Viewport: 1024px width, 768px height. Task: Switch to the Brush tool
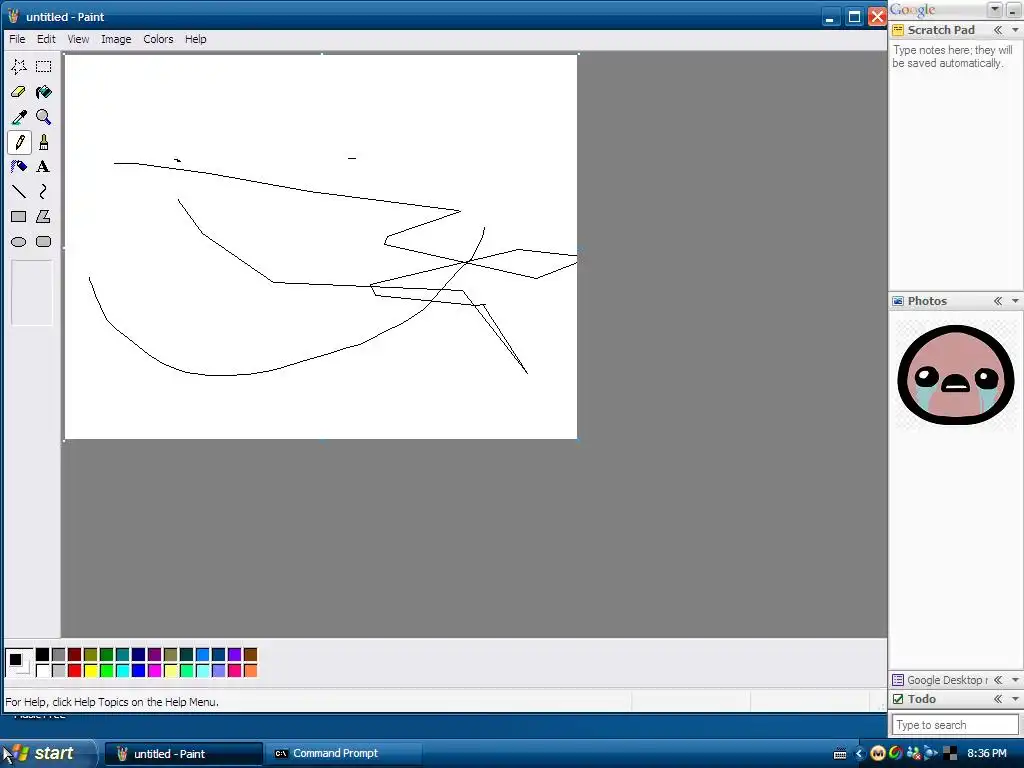pos(44,142)
